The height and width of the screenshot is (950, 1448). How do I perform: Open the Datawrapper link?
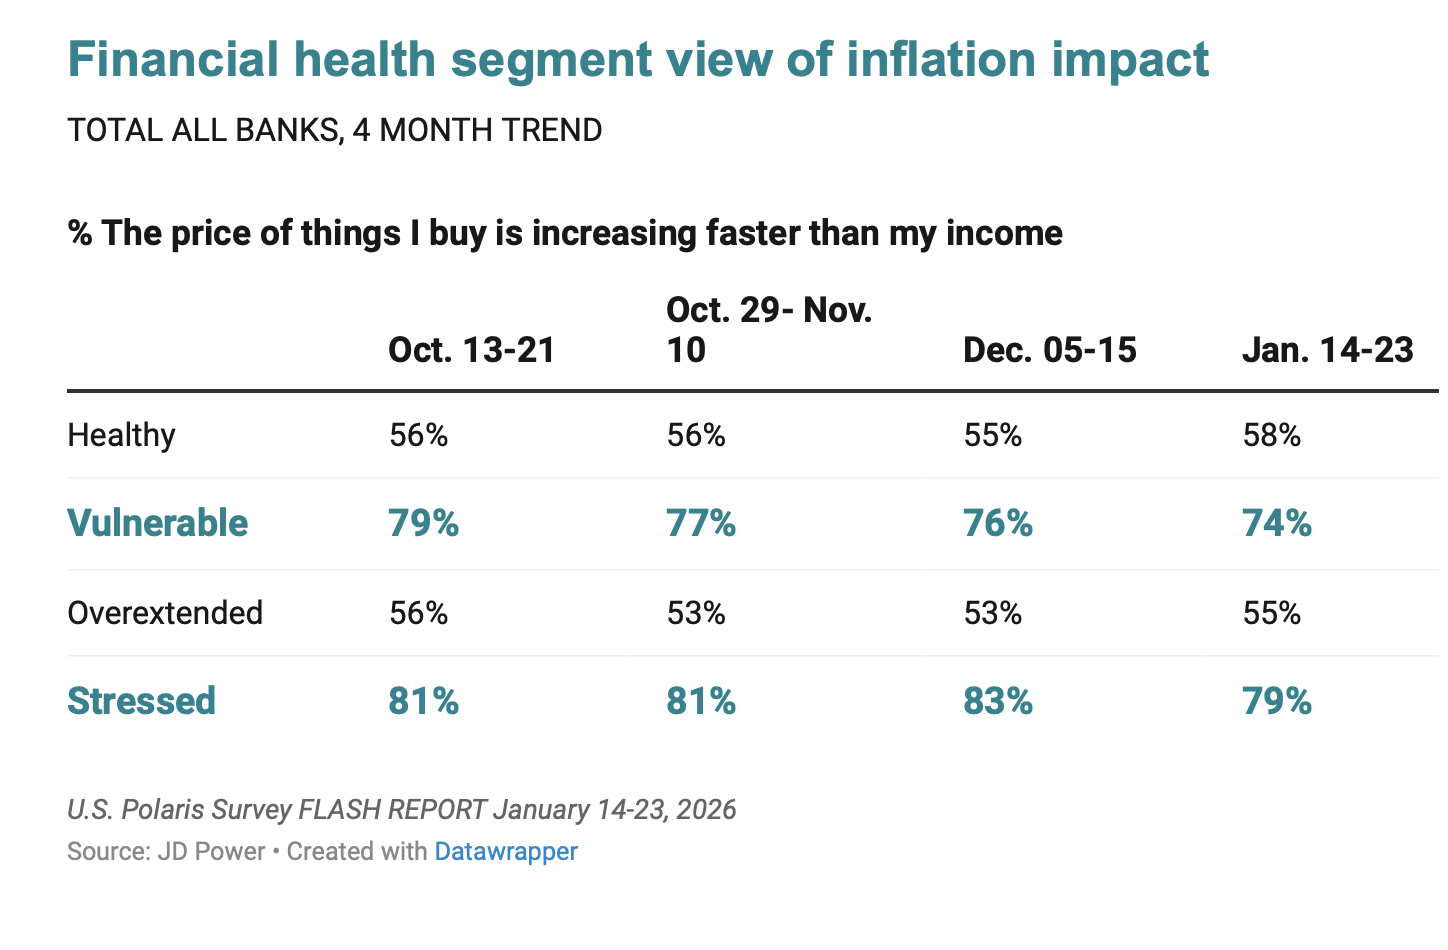(x=506, y=852)
